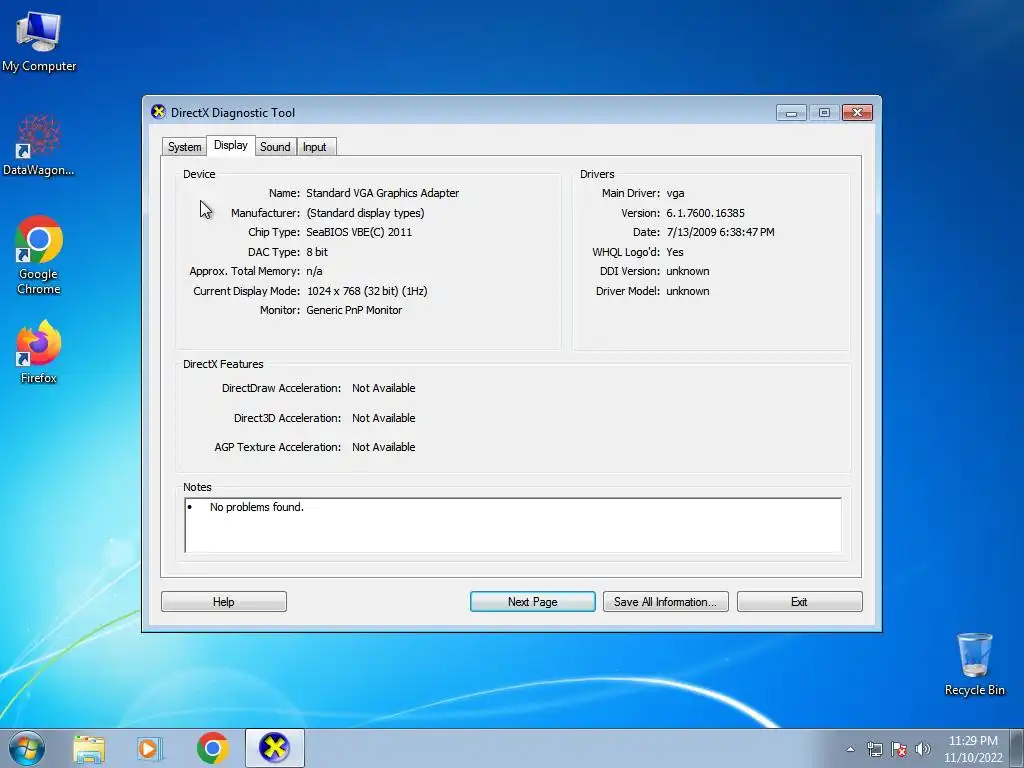Open Windows Media Player from the taskbar
Image resolution: width=1024 pixels, height=768 pixels.
(150, 748)
